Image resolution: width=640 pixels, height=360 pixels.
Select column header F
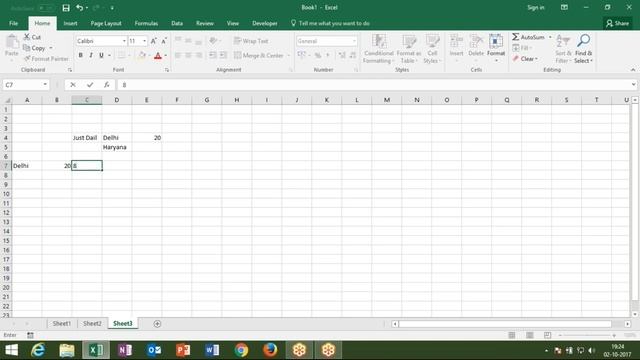[177, 100]
